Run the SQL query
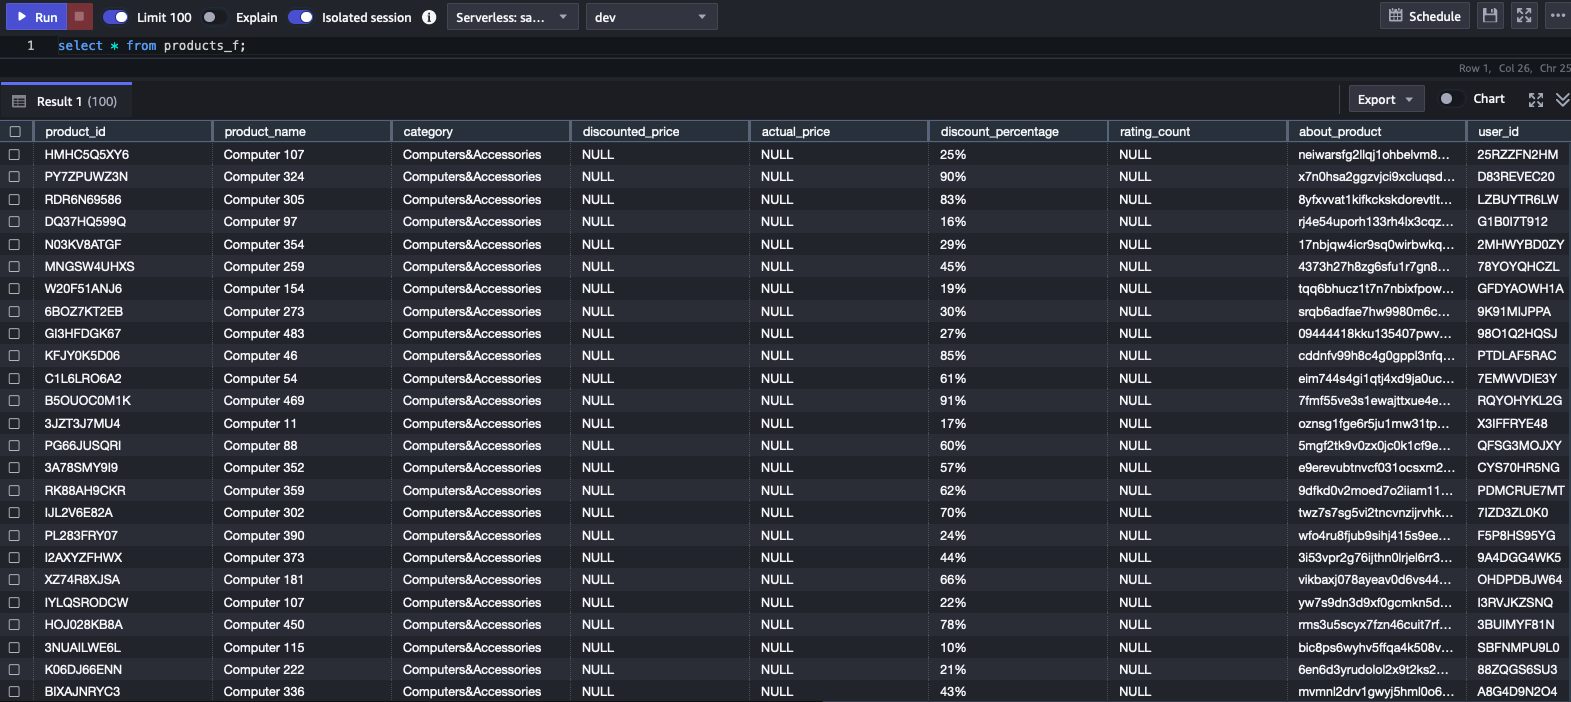The height and width of the screenshot is (702, 1571). click(x=36, y=17)
